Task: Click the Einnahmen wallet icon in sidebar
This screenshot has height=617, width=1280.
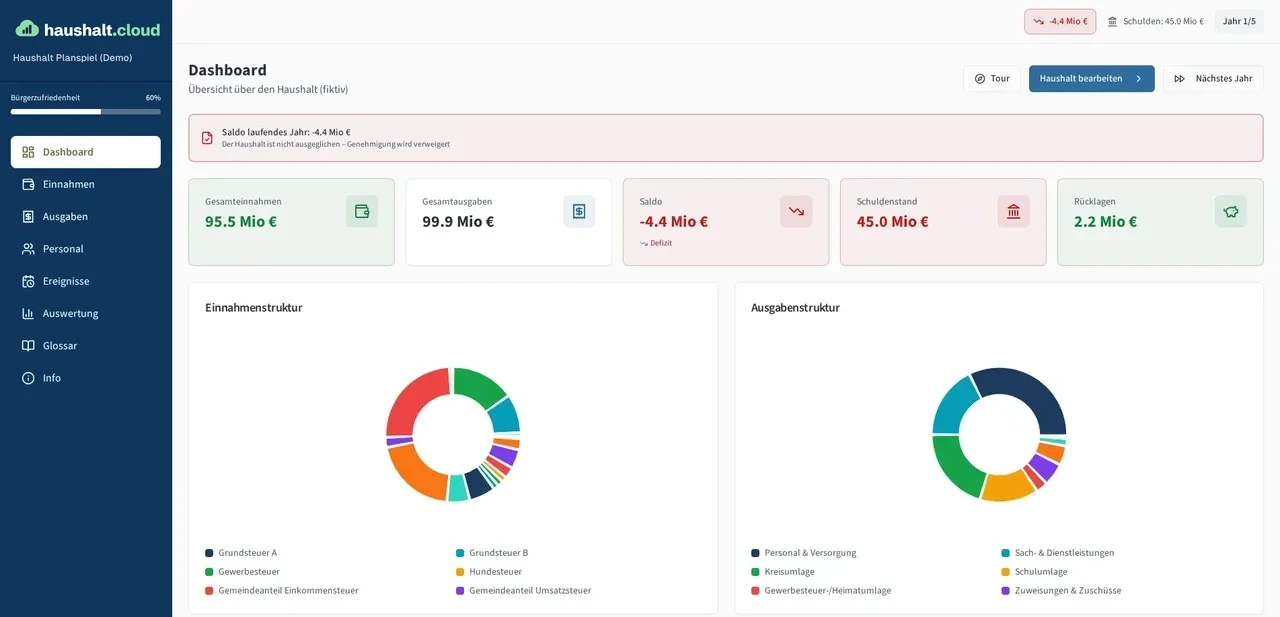Action: (x=28, y=184)
